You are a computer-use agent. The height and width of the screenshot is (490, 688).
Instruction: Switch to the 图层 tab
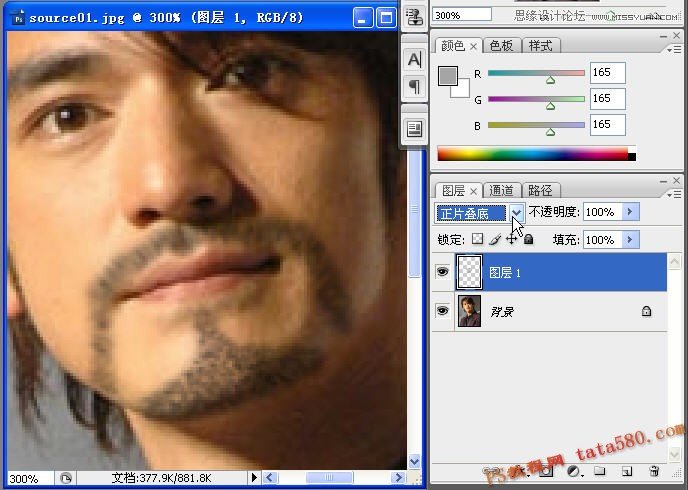453,190
